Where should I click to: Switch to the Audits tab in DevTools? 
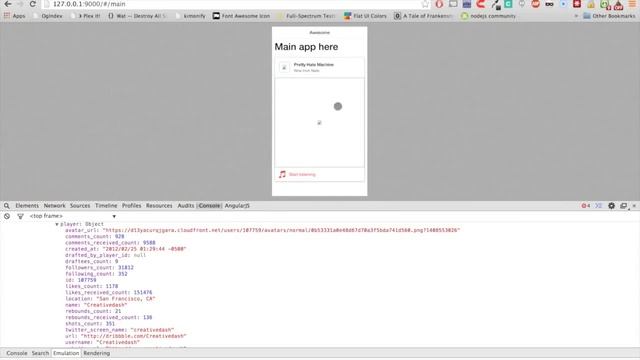coord(186,206)
